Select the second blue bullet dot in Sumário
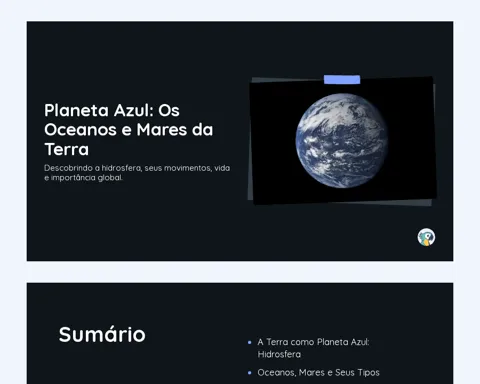Screen dimensions: 480x384 click(x=250, y=373)
